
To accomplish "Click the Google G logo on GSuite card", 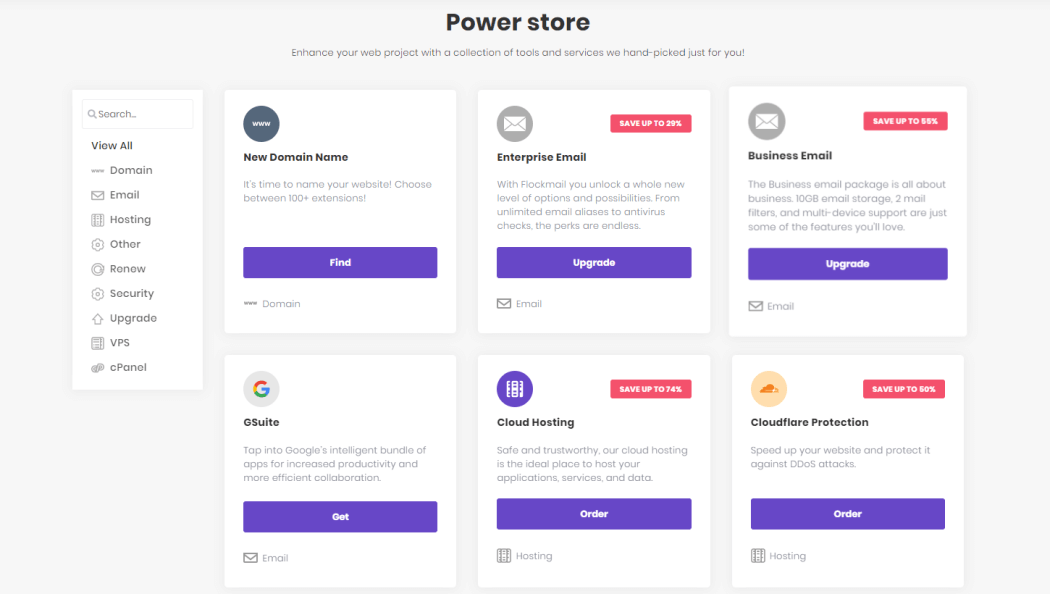I will [x=261, y=388].
